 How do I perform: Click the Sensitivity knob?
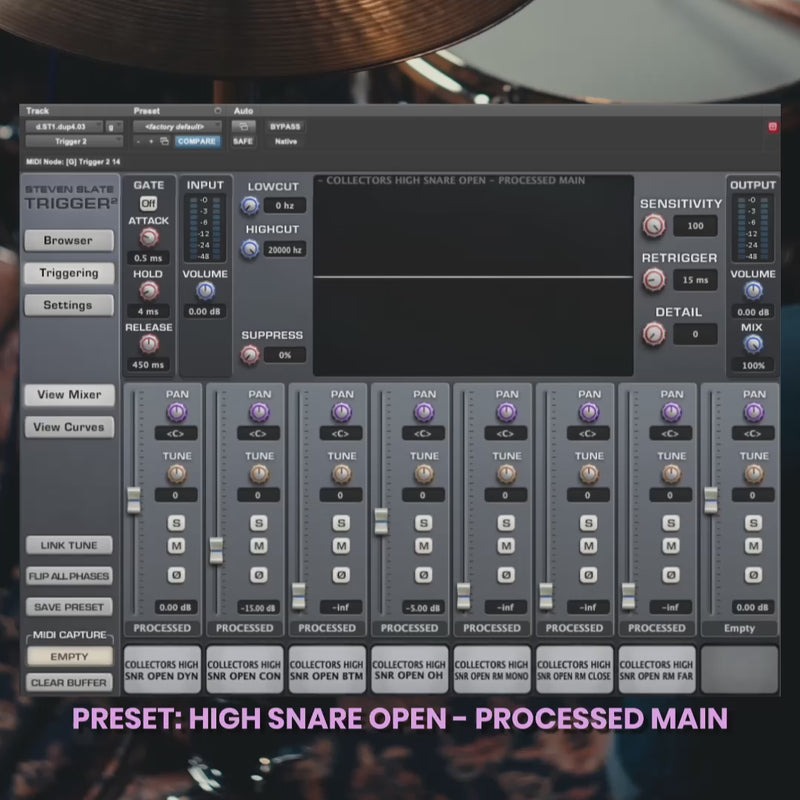click(654, 226)
